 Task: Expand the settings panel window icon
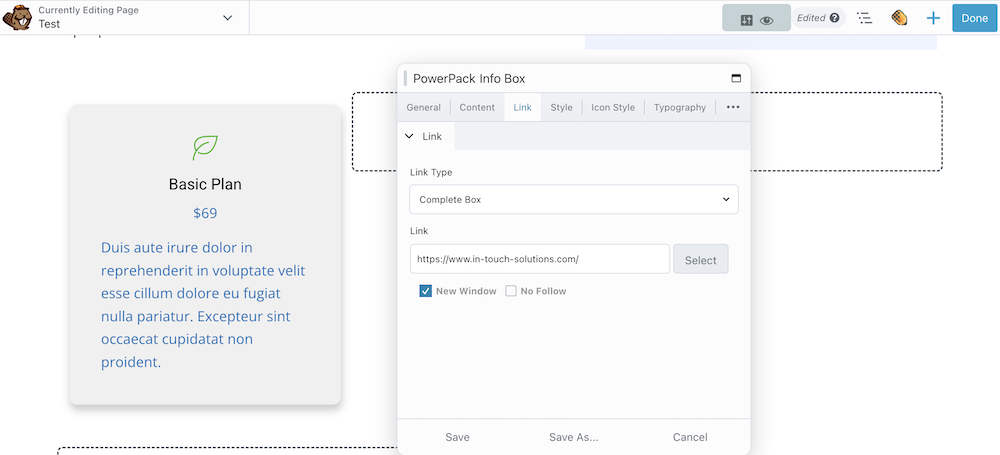736,78
